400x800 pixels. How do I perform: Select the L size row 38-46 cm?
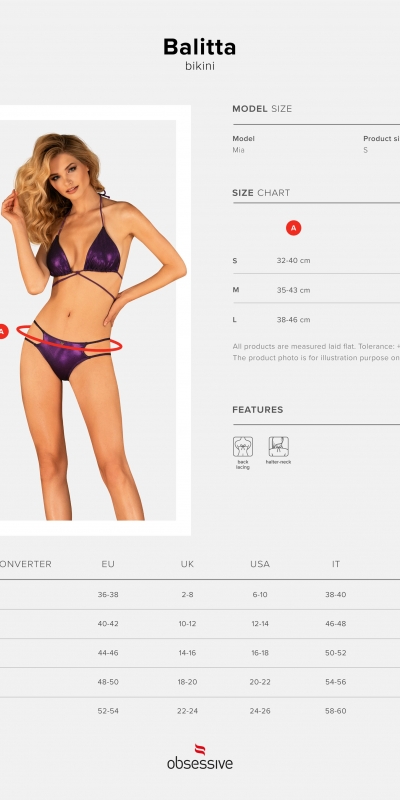pos(316,319)
